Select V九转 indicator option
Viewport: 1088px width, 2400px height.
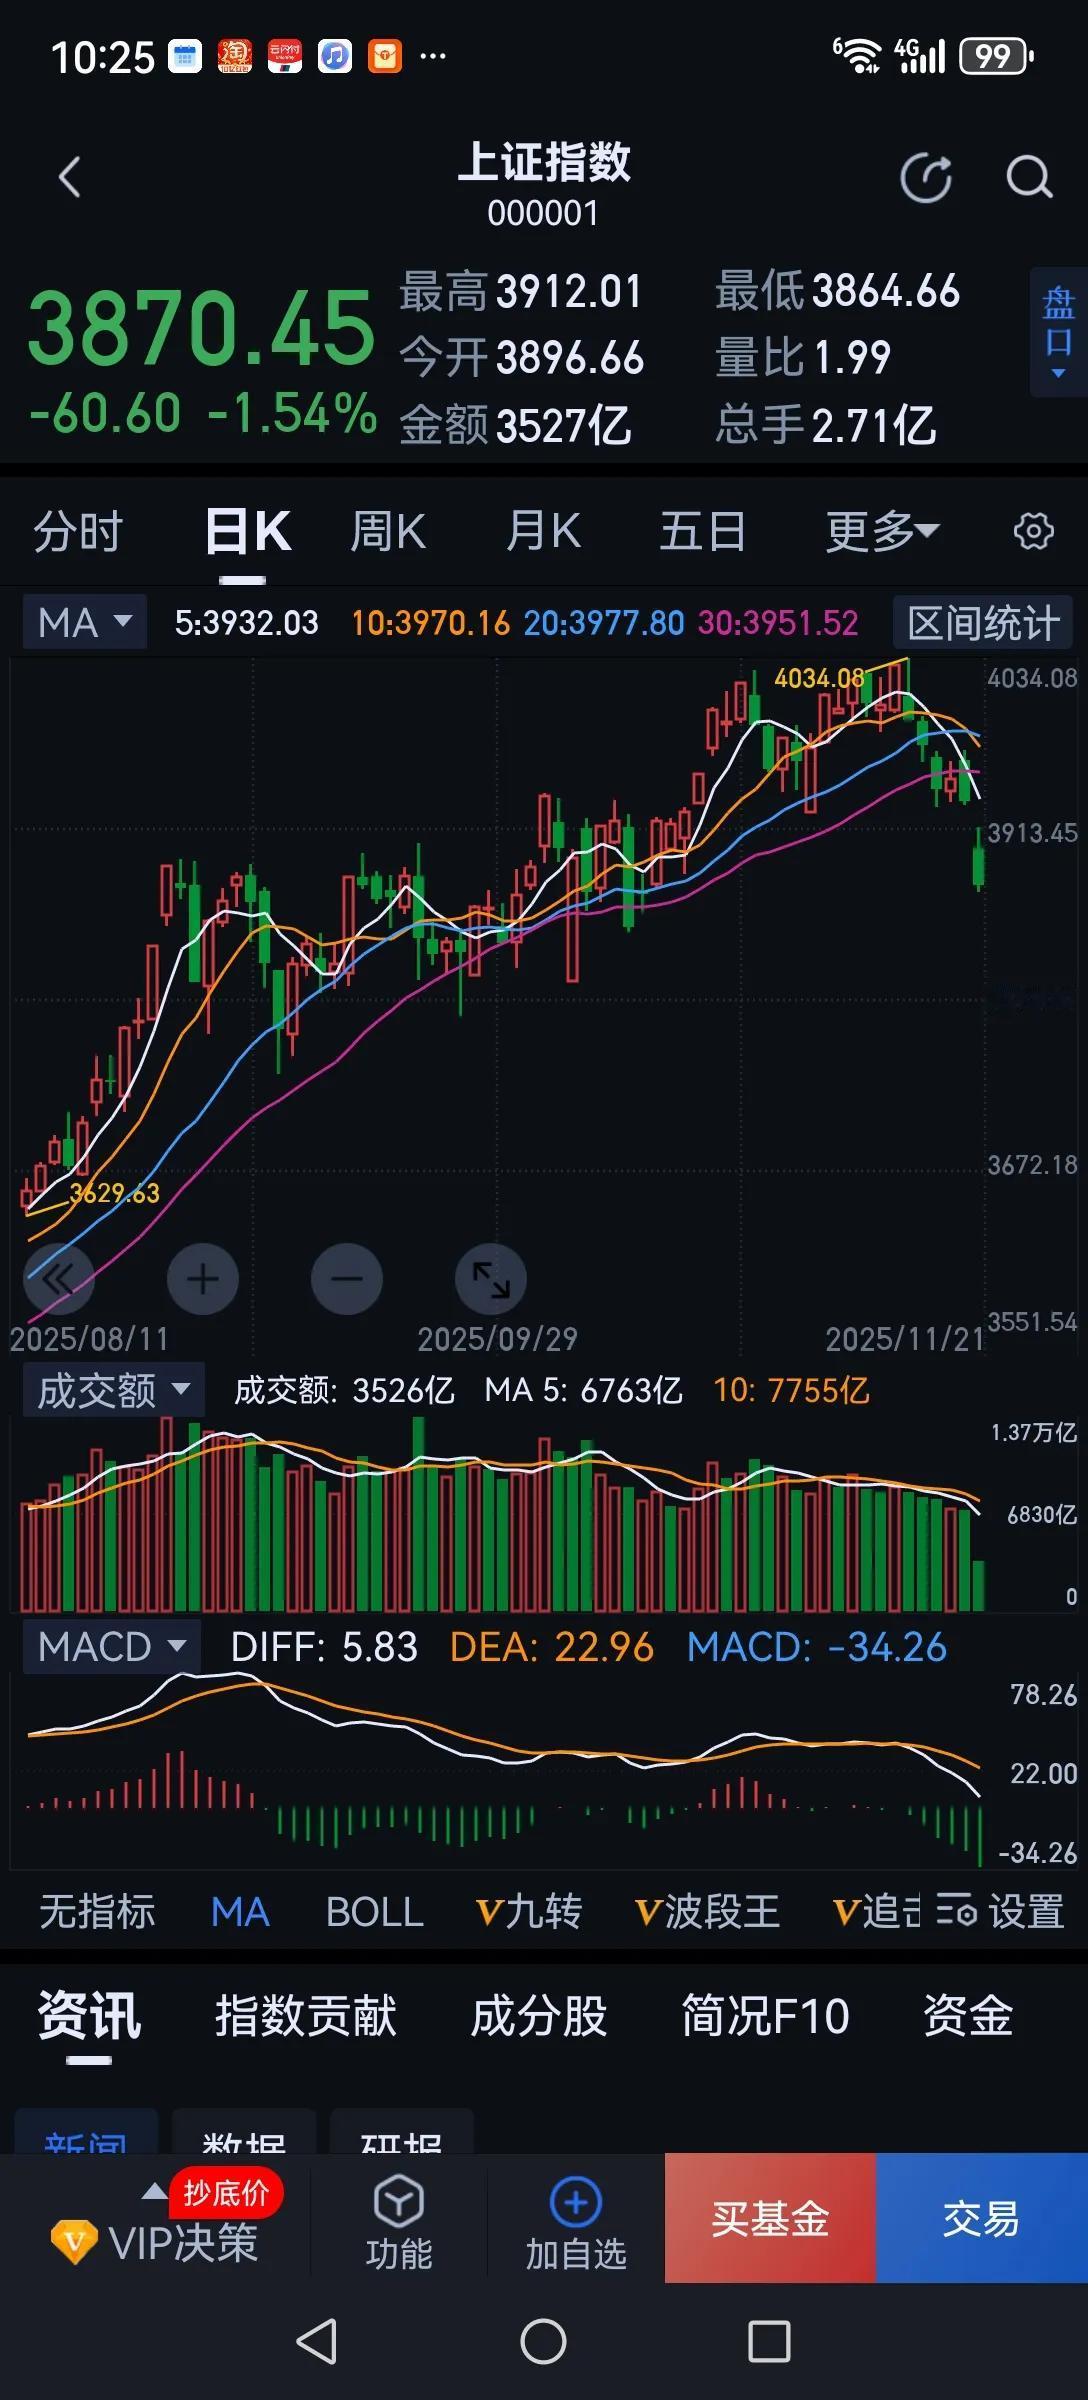pyautogui.click(x=529, y=1911)
